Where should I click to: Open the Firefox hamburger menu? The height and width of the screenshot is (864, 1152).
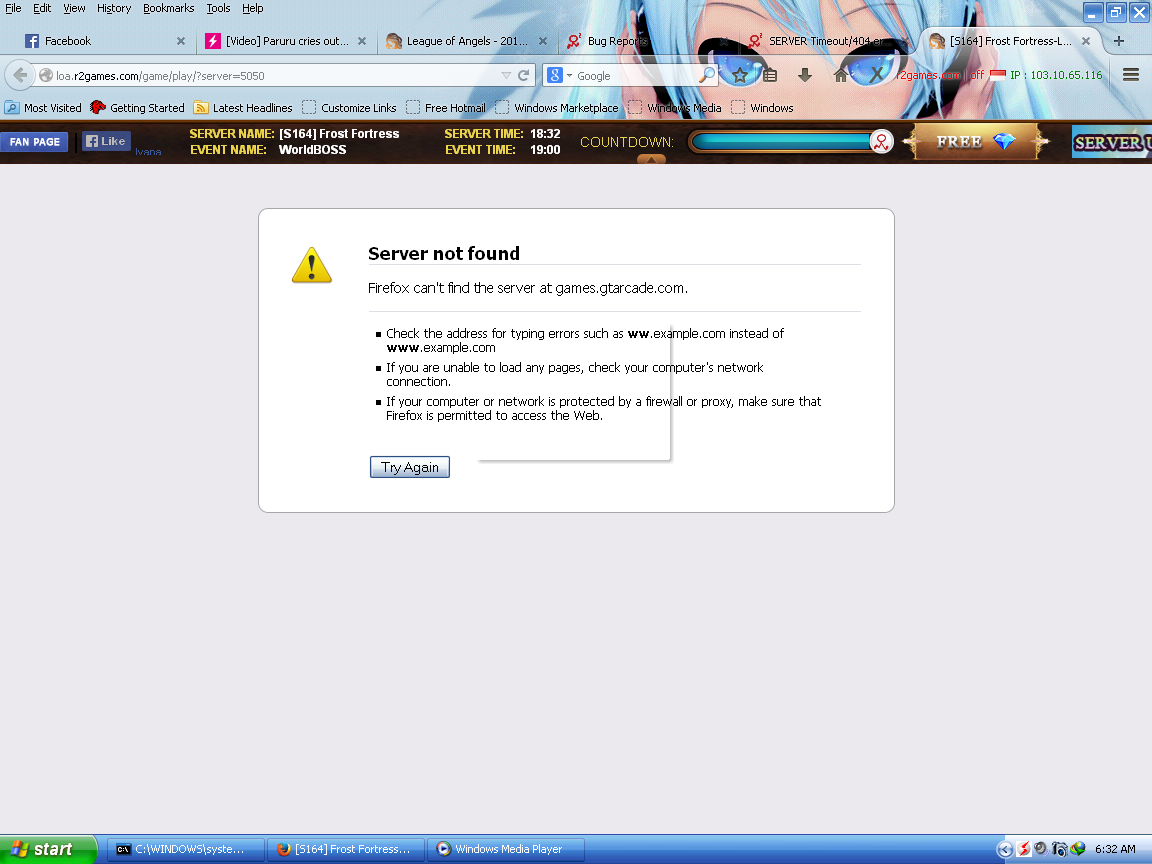pyautogui.click(x=1131, y=75)
